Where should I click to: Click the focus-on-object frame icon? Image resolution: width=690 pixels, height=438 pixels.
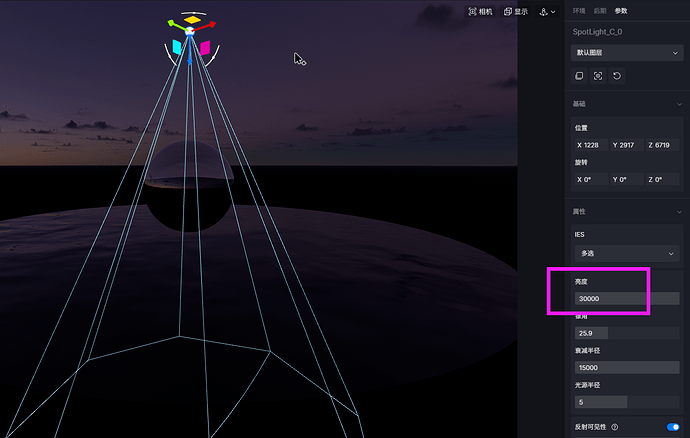coord(598,76)
